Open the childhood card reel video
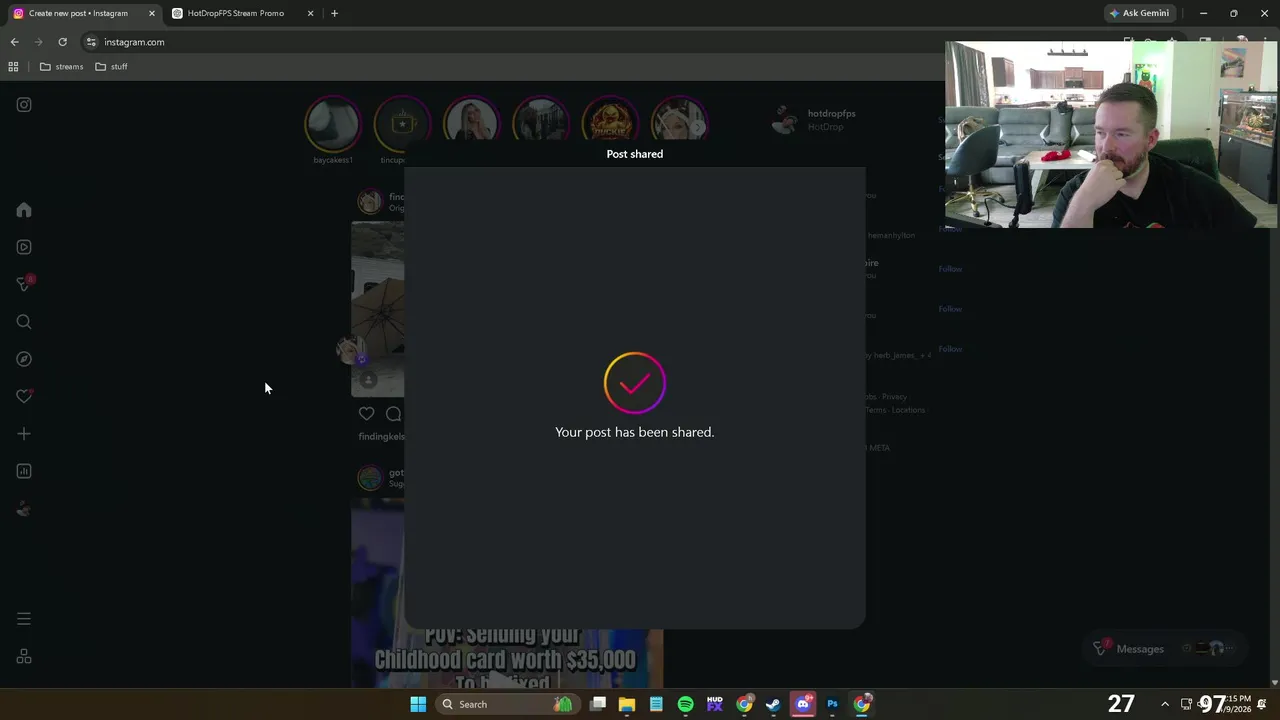 (507, 593)
